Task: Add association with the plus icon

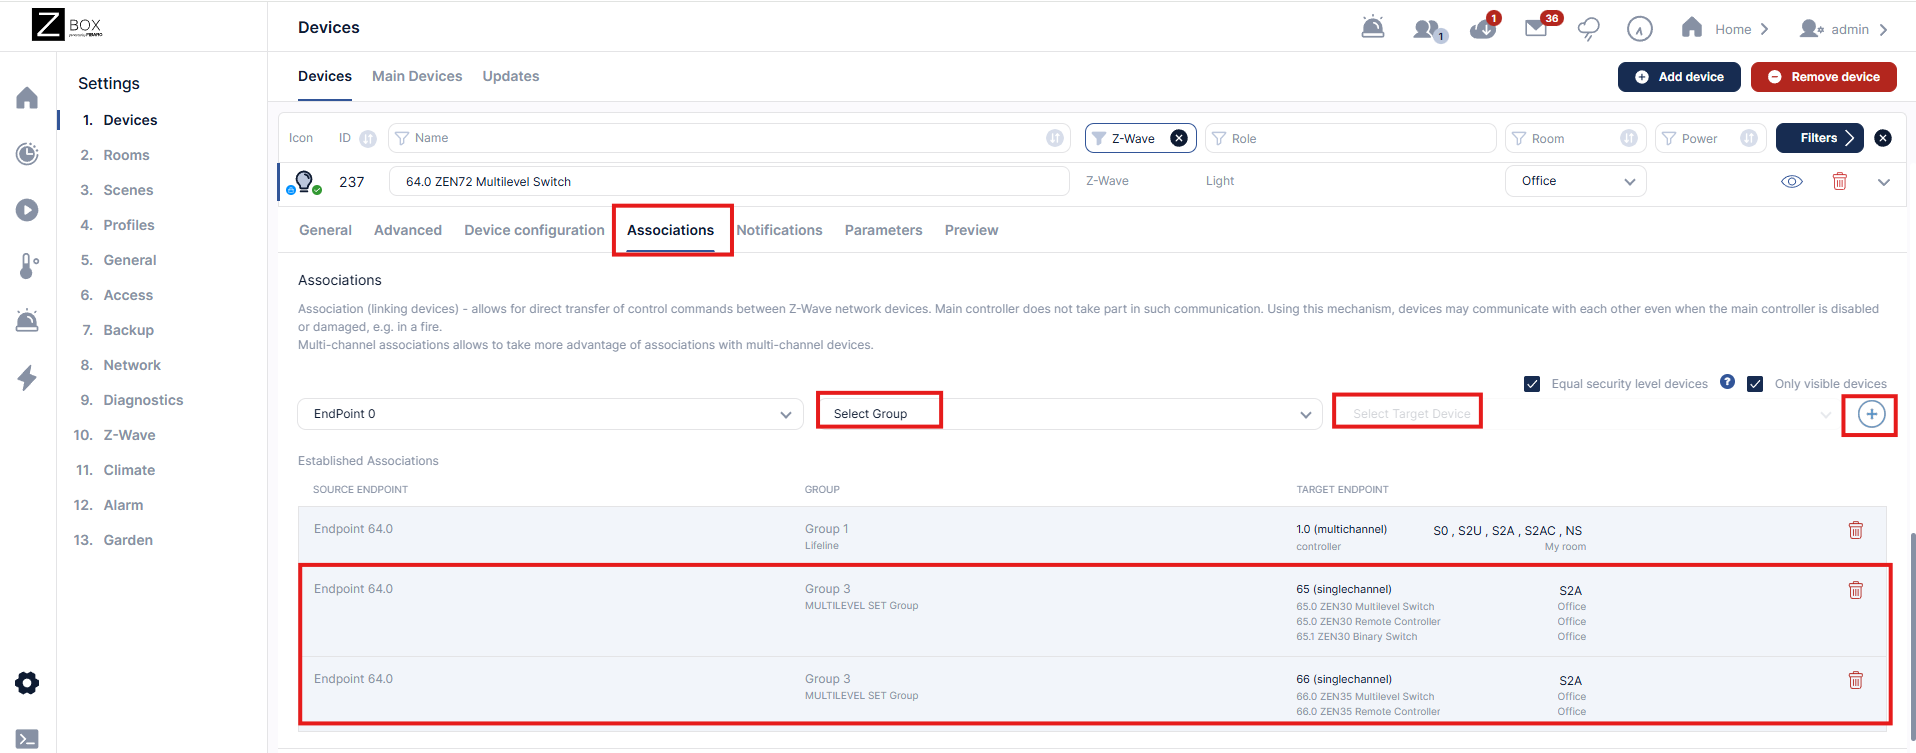Action: point(1872,414)
